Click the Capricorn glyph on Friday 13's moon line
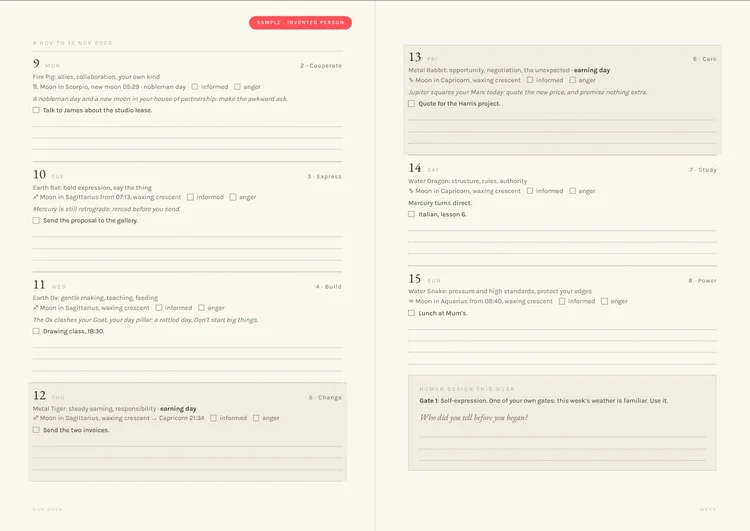This screenshot has width=750, height=531. coord(410,80)
